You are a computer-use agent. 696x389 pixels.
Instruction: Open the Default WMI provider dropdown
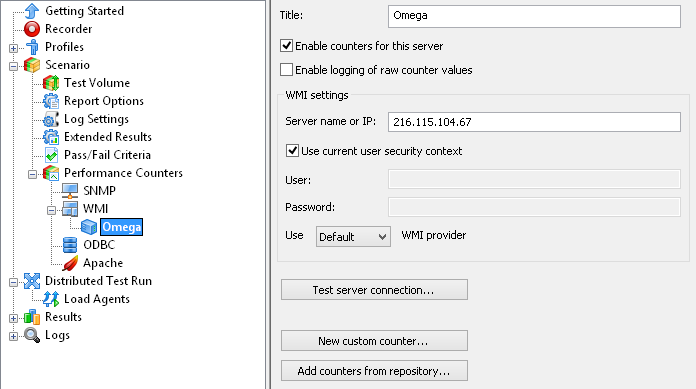tap(353, 236)
